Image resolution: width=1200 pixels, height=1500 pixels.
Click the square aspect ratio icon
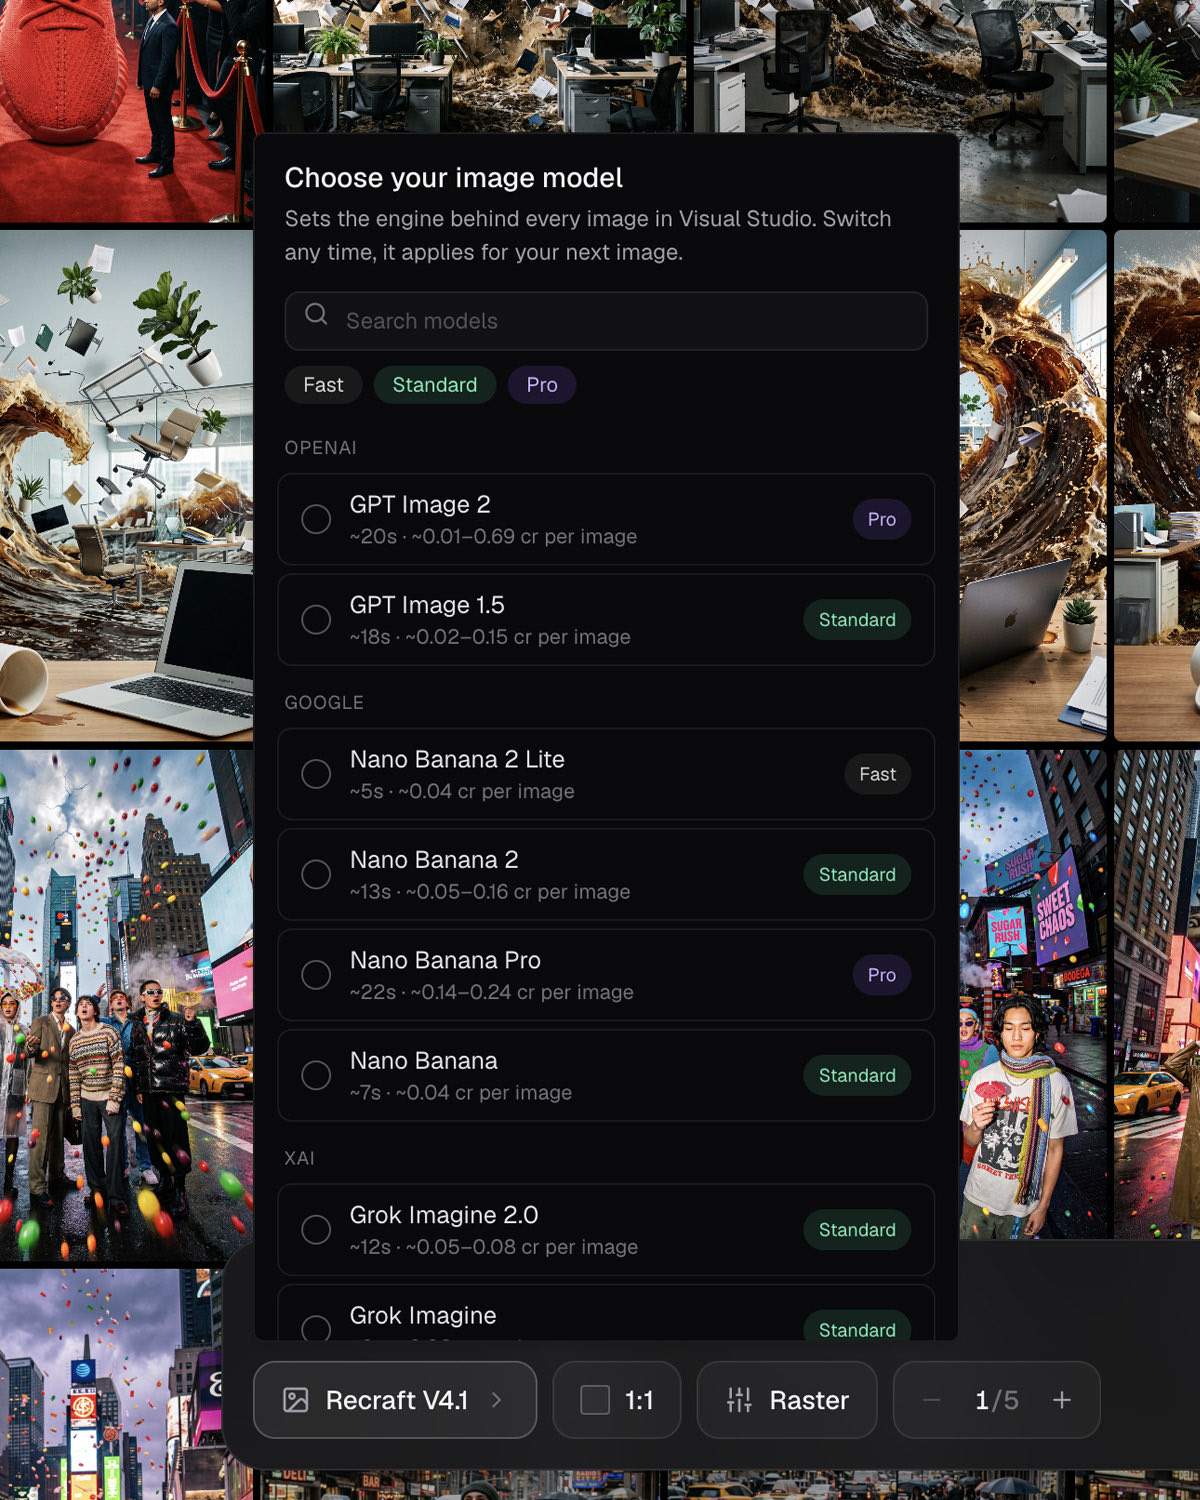click(595, 1400)
